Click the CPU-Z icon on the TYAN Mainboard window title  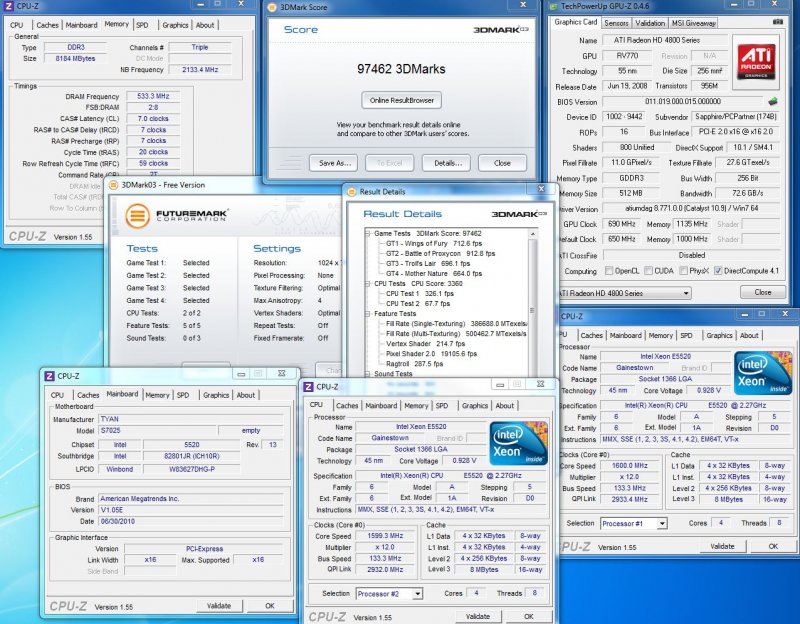point(49,376)
